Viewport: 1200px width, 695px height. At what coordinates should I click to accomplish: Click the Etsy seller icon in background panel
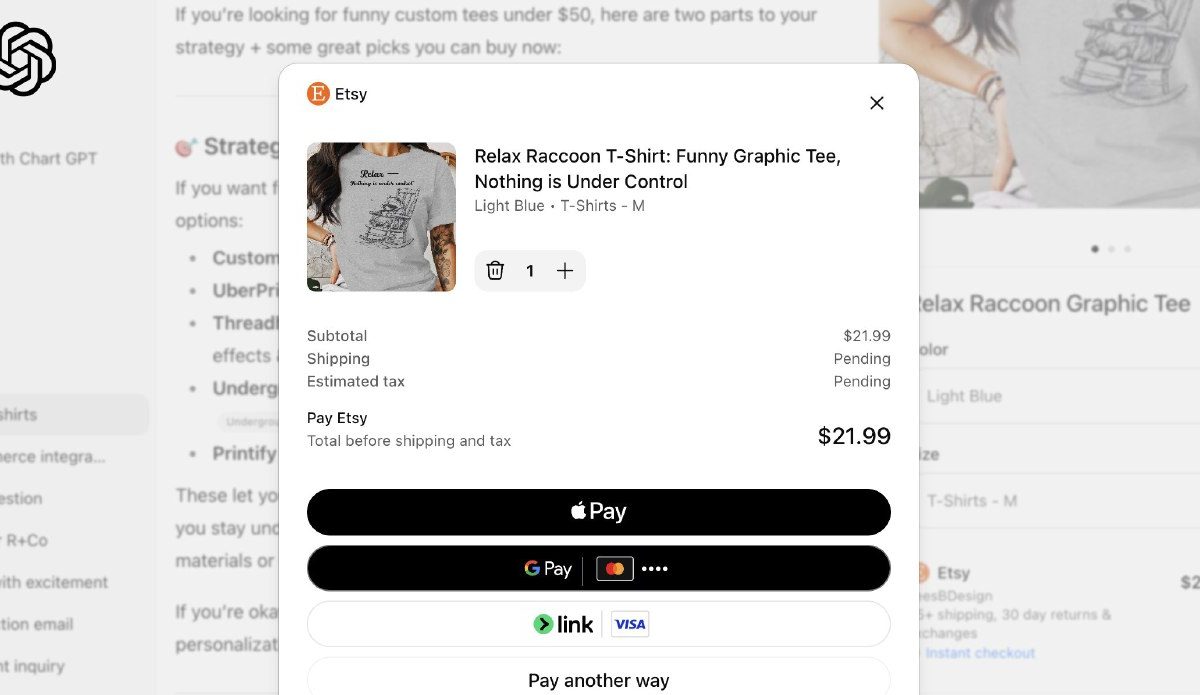(x=922, y=573)
